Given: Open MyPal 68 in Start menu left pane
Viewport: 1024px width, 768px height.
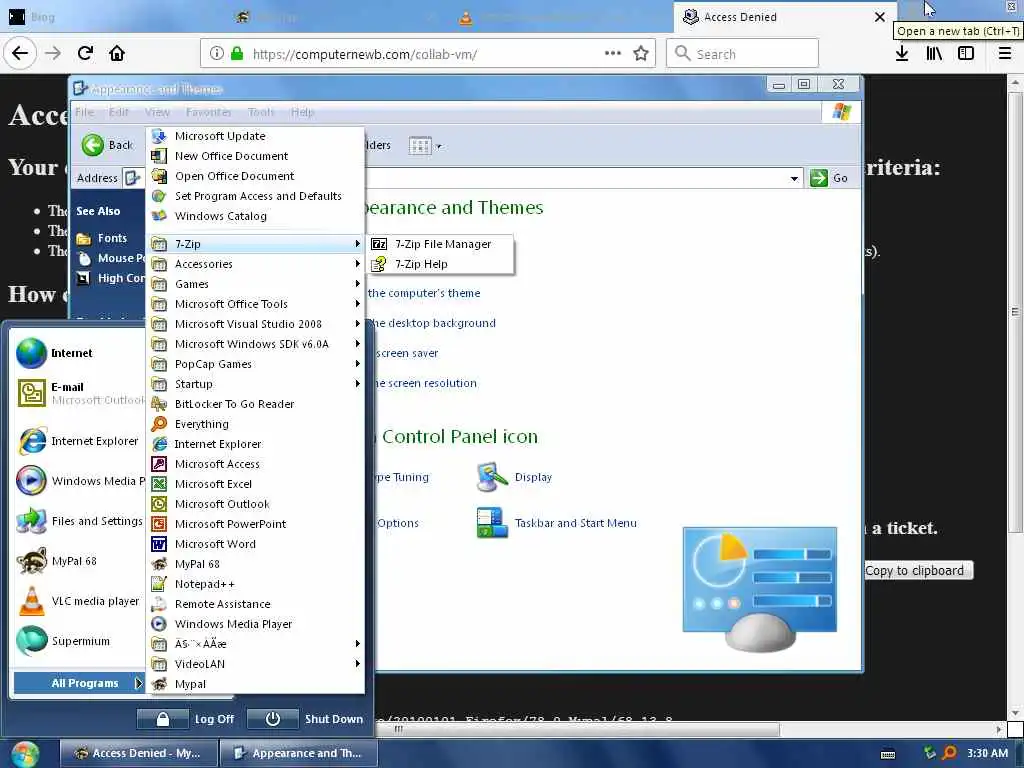Looking at the screenshot, I should (78, 561).
